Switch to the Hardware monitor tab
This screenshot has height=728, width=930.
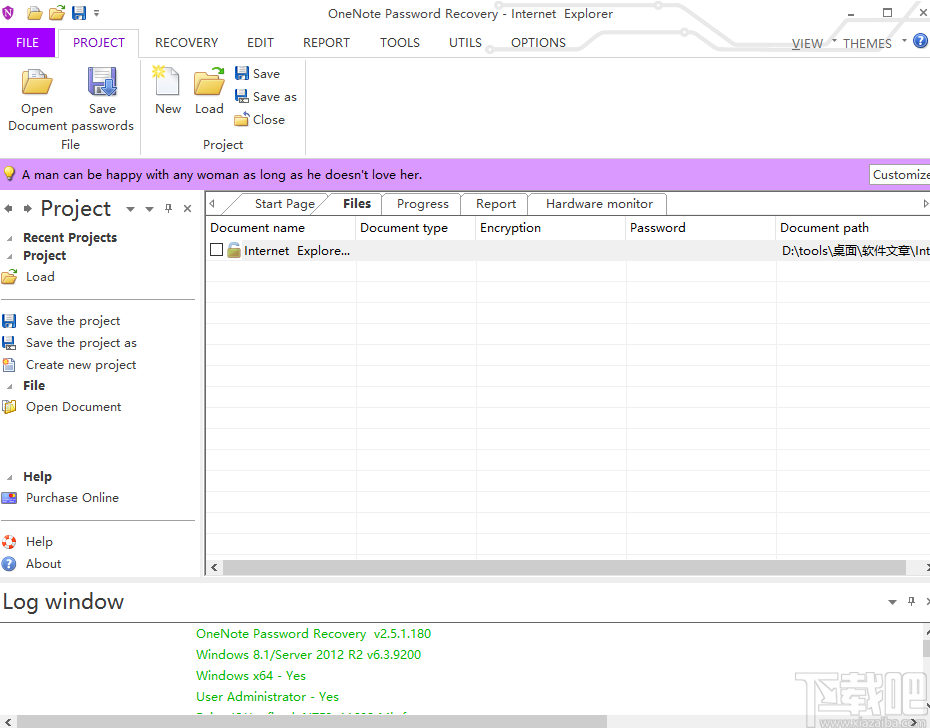click(x=596, y=203)
